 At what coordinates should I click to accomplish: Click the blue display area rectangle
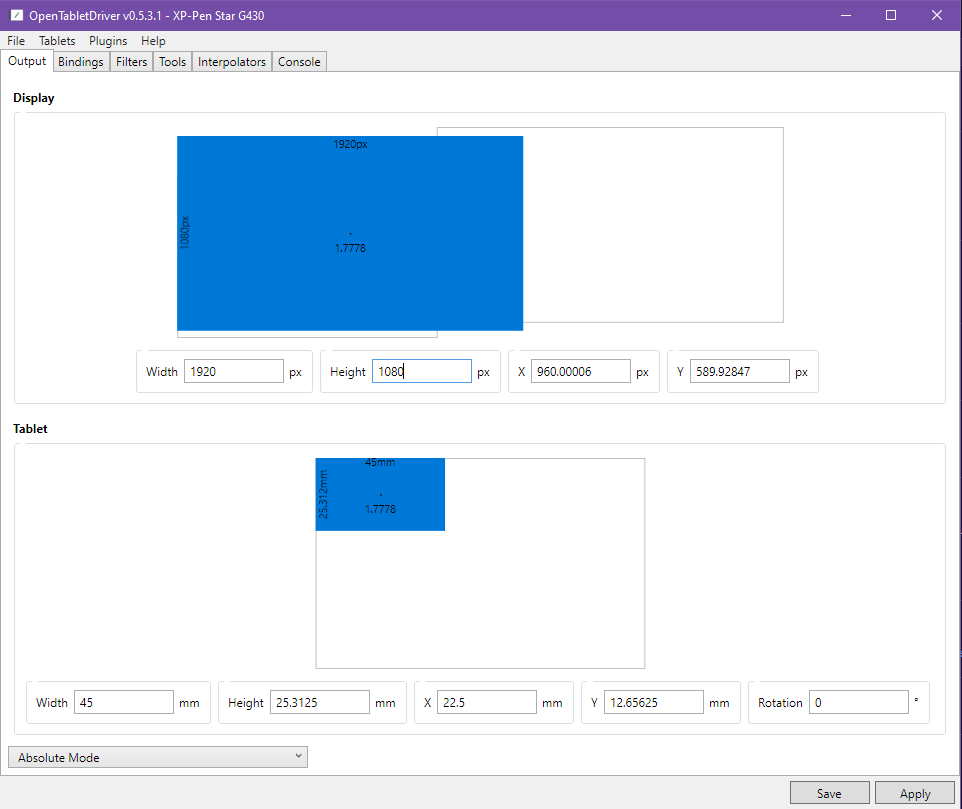coord(350,234)
